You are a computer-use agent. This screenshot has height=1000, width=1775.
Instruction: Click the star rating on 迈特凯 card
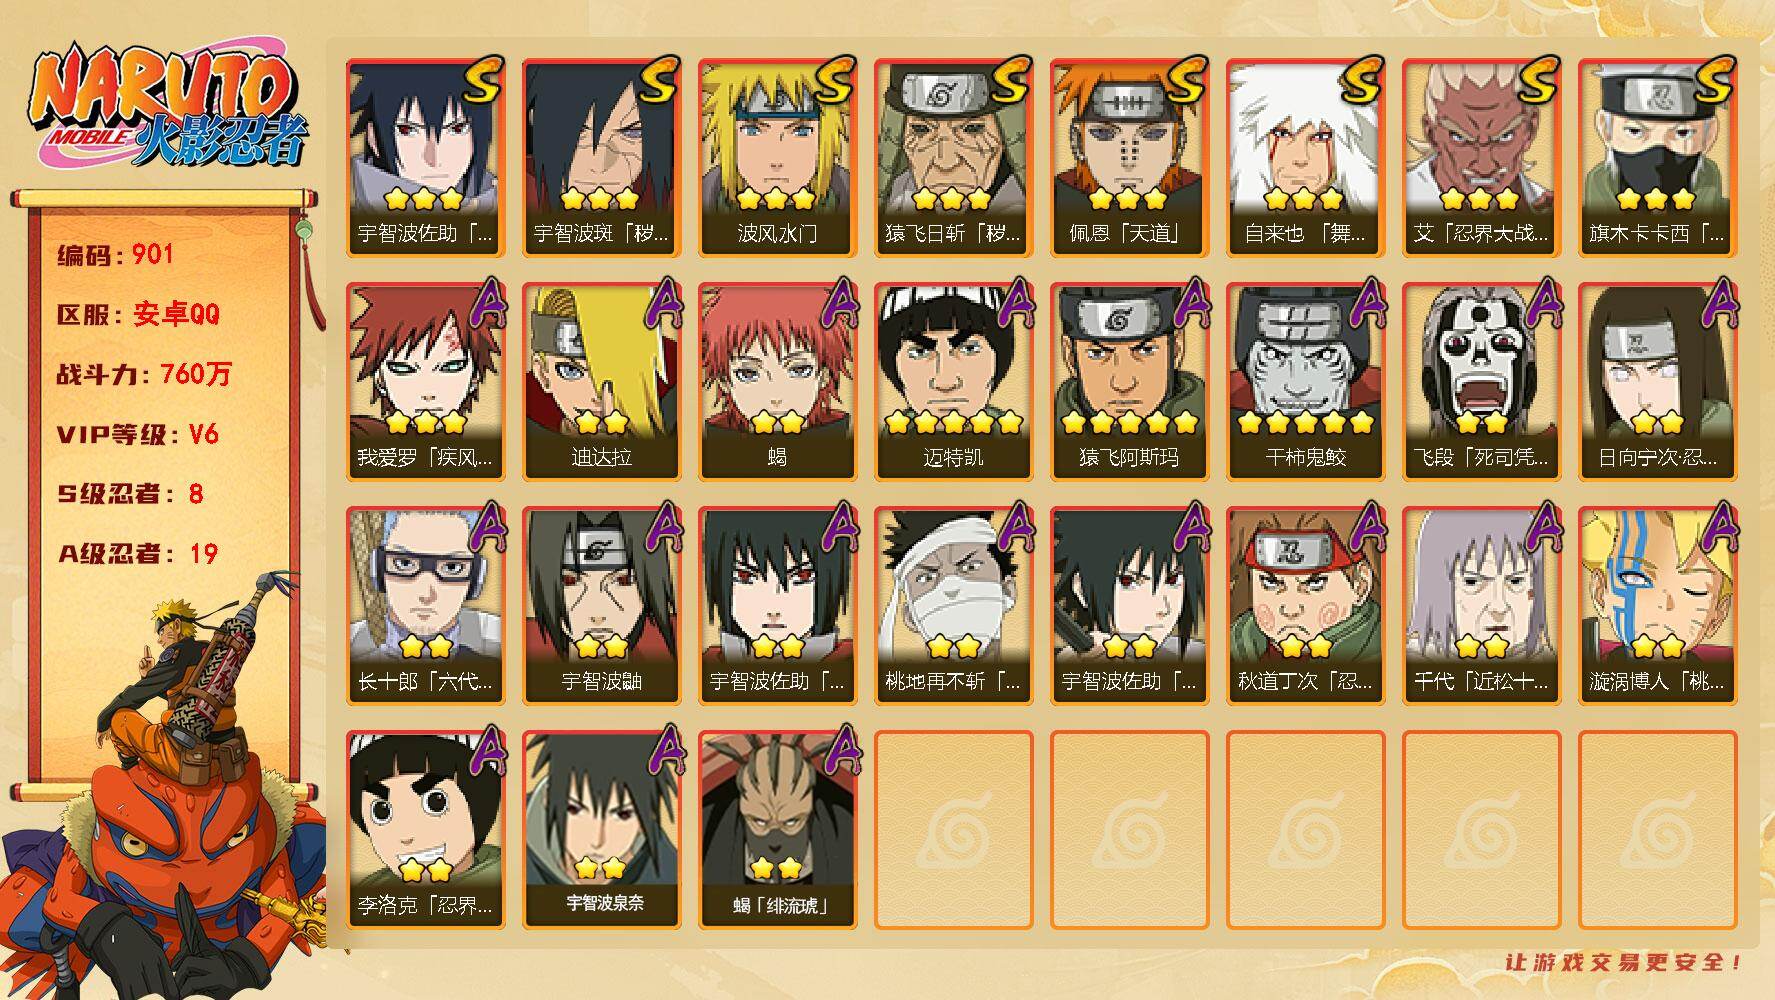(953, 423)
